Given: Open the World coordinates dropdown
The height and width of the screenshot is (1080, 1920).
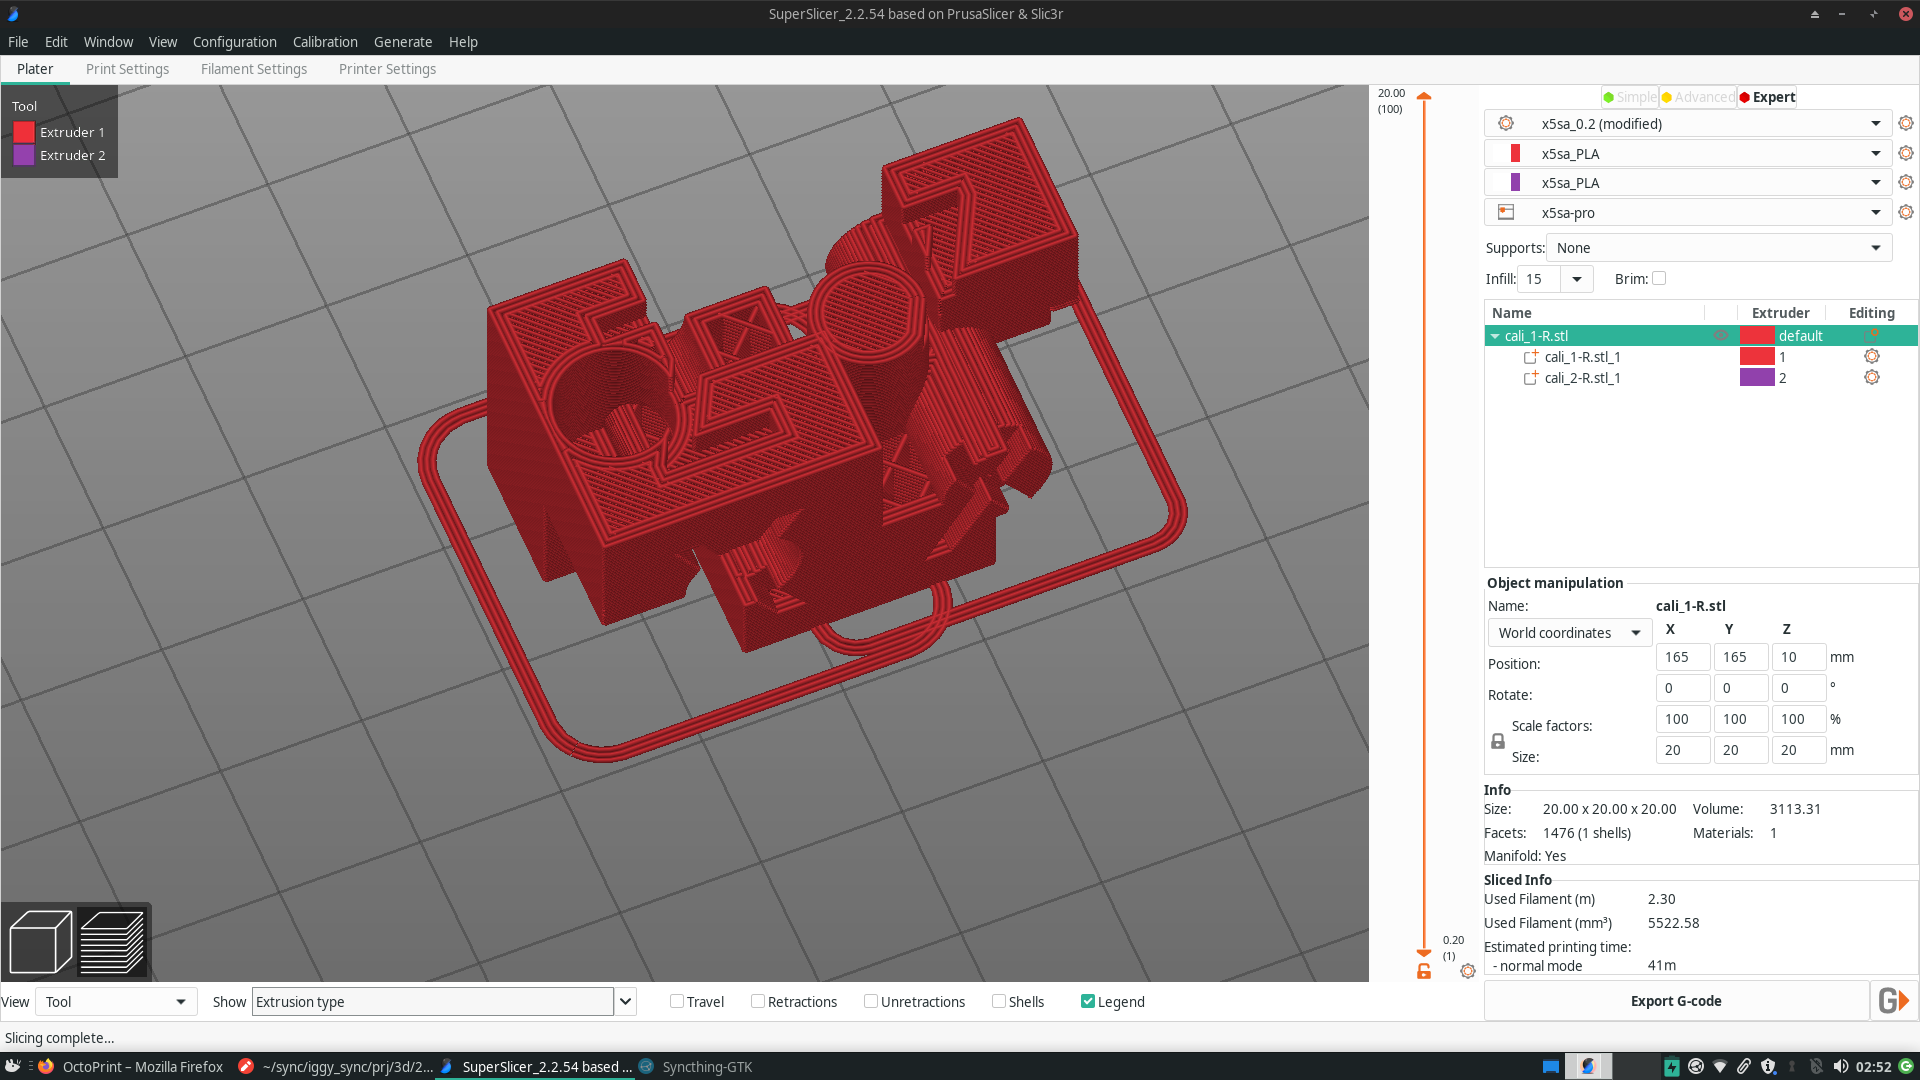Looking at the screenshot, I should pyautogui.click(x=1568, y=632).
